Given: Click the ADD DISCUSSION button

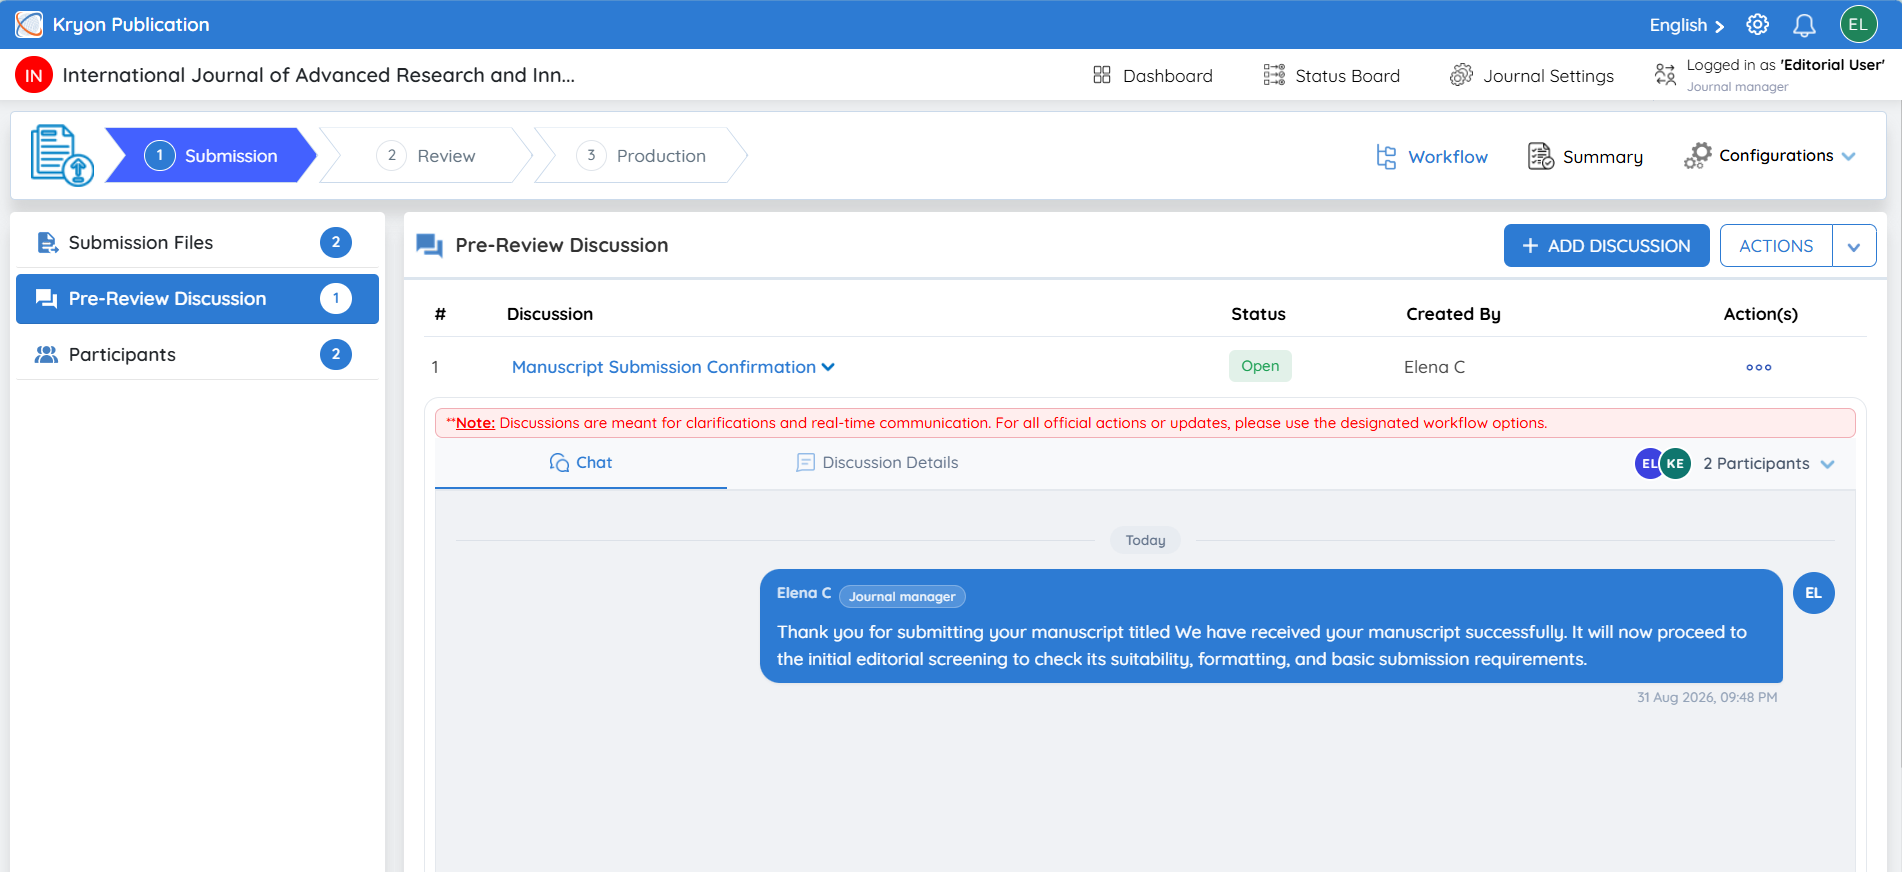Looking at the screenshot, I should point(1607,246).
